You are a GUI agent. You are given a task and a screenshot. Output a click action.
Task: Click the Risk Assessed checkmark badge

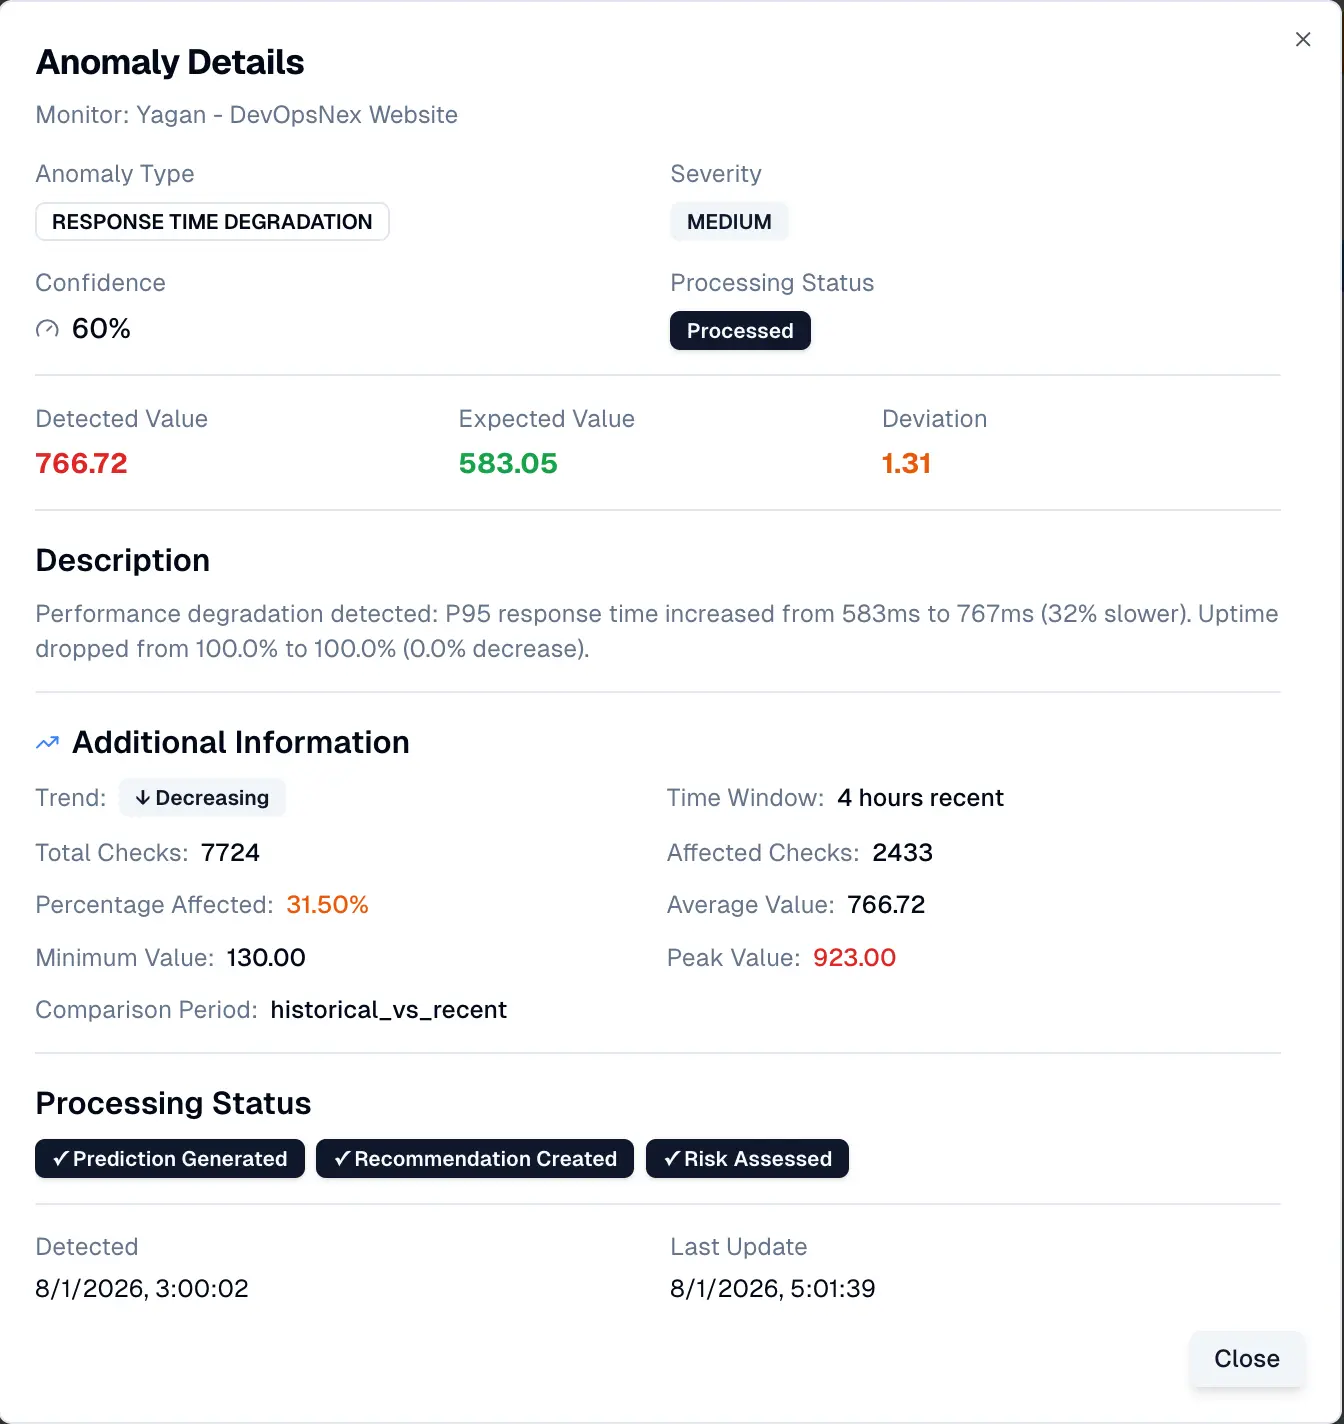pos(747,1159)
